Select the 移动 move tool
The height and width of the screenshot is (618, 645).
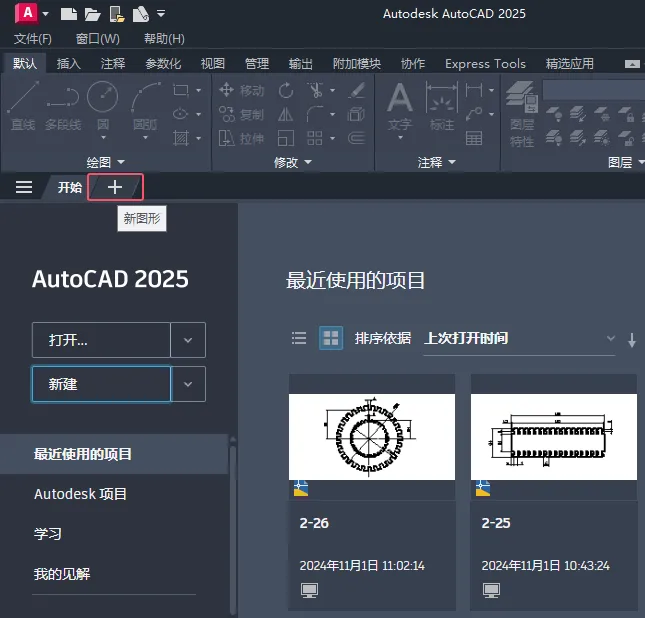click(x=241, y=90)
